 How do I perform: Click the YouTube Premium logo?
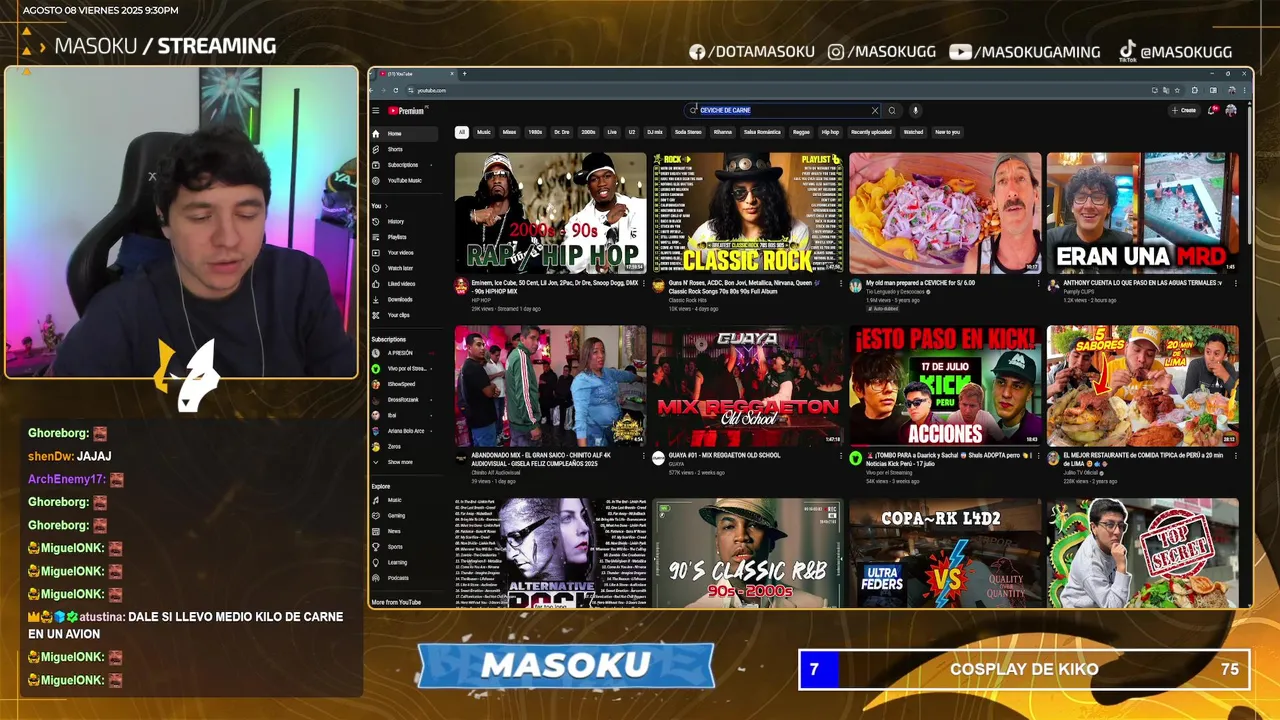coord(407,111)
